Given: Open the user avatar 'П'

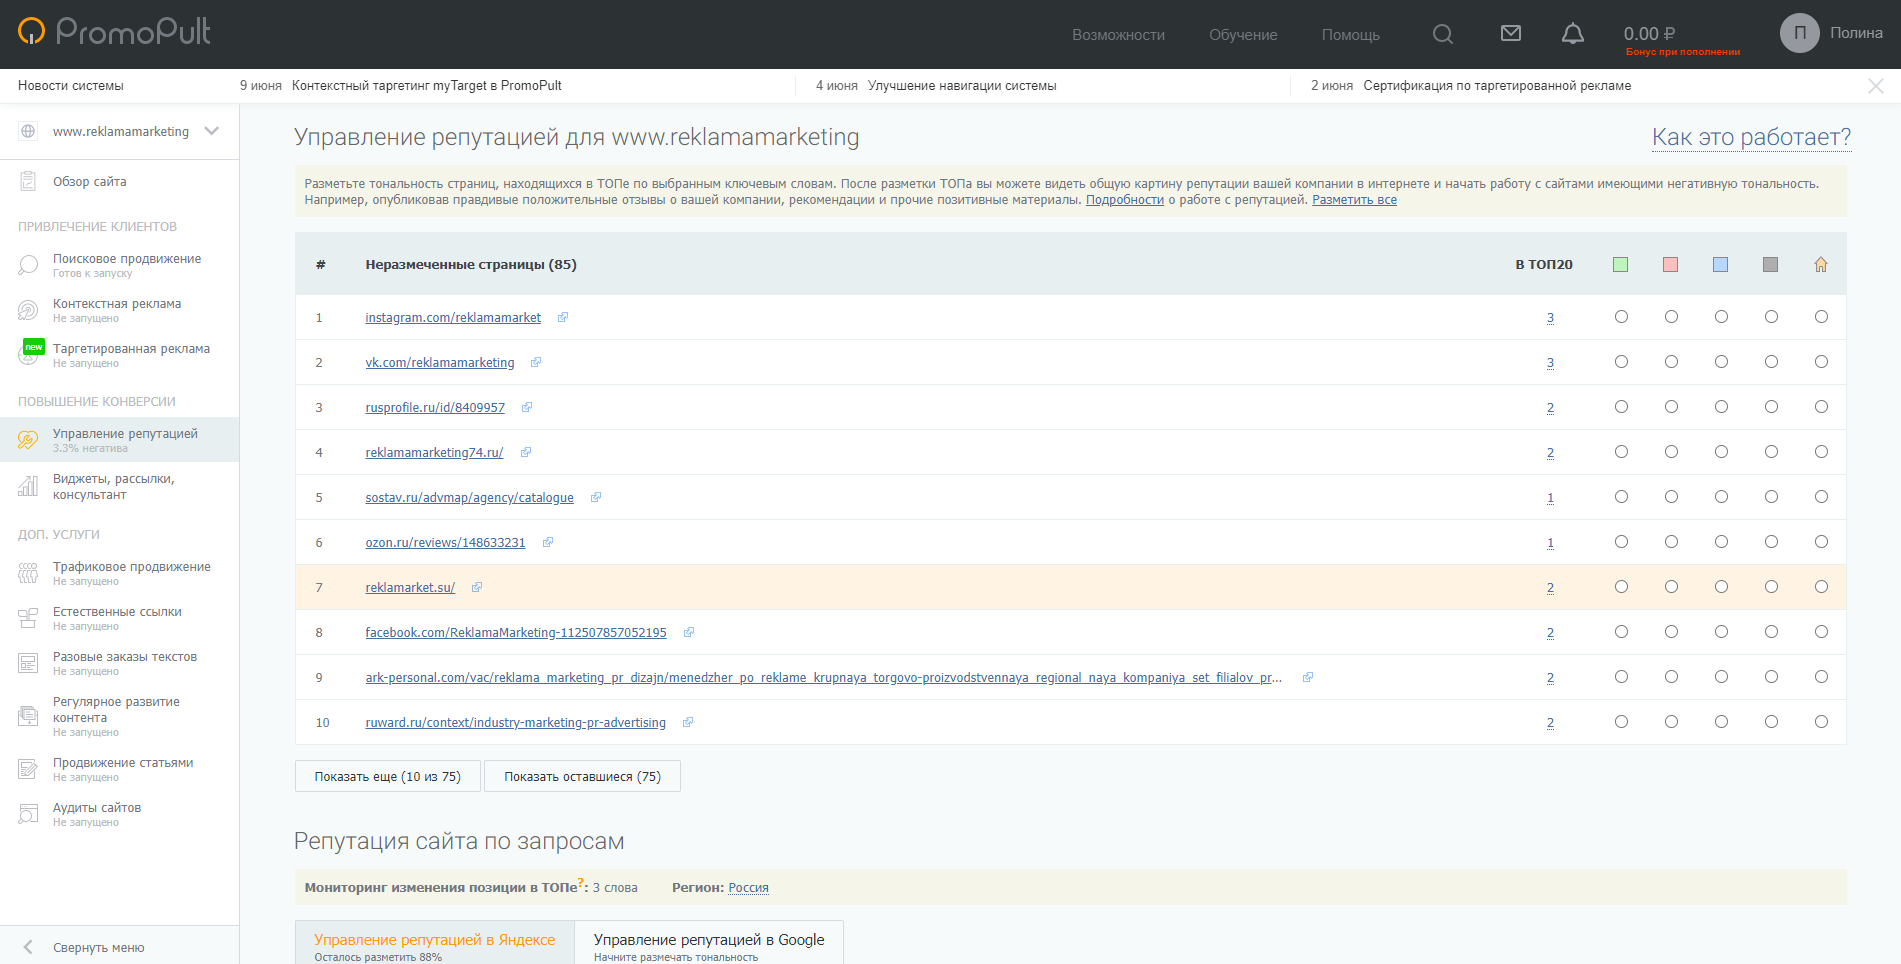Looking at the screenshot, I should click(x=1799, y=33).
